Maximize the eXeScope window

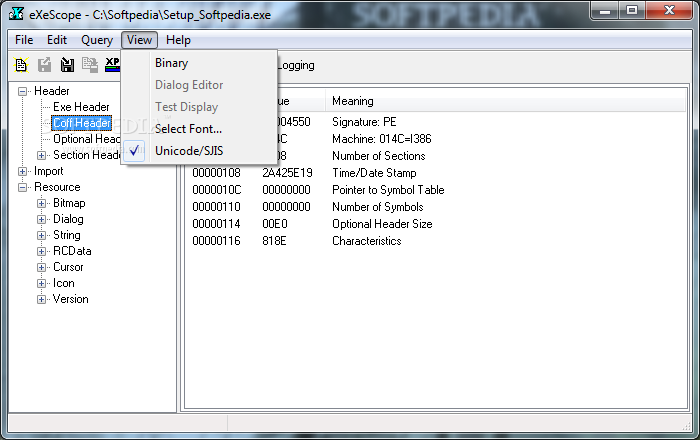tap(632, 10)
